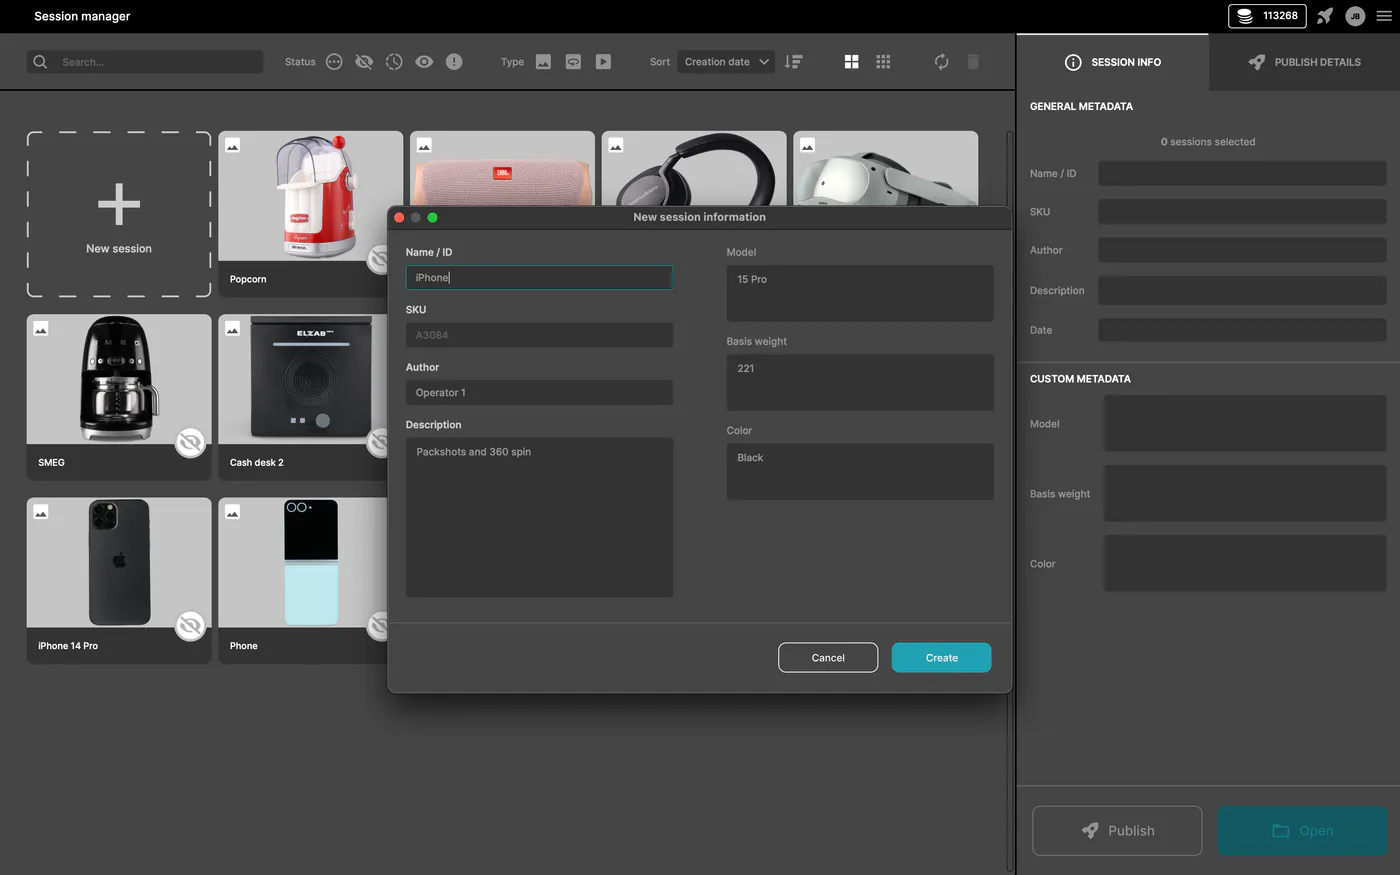Toggle hidden badge on SMEG session
This screenshot has width=1400, height=875.
click(190, 442)
